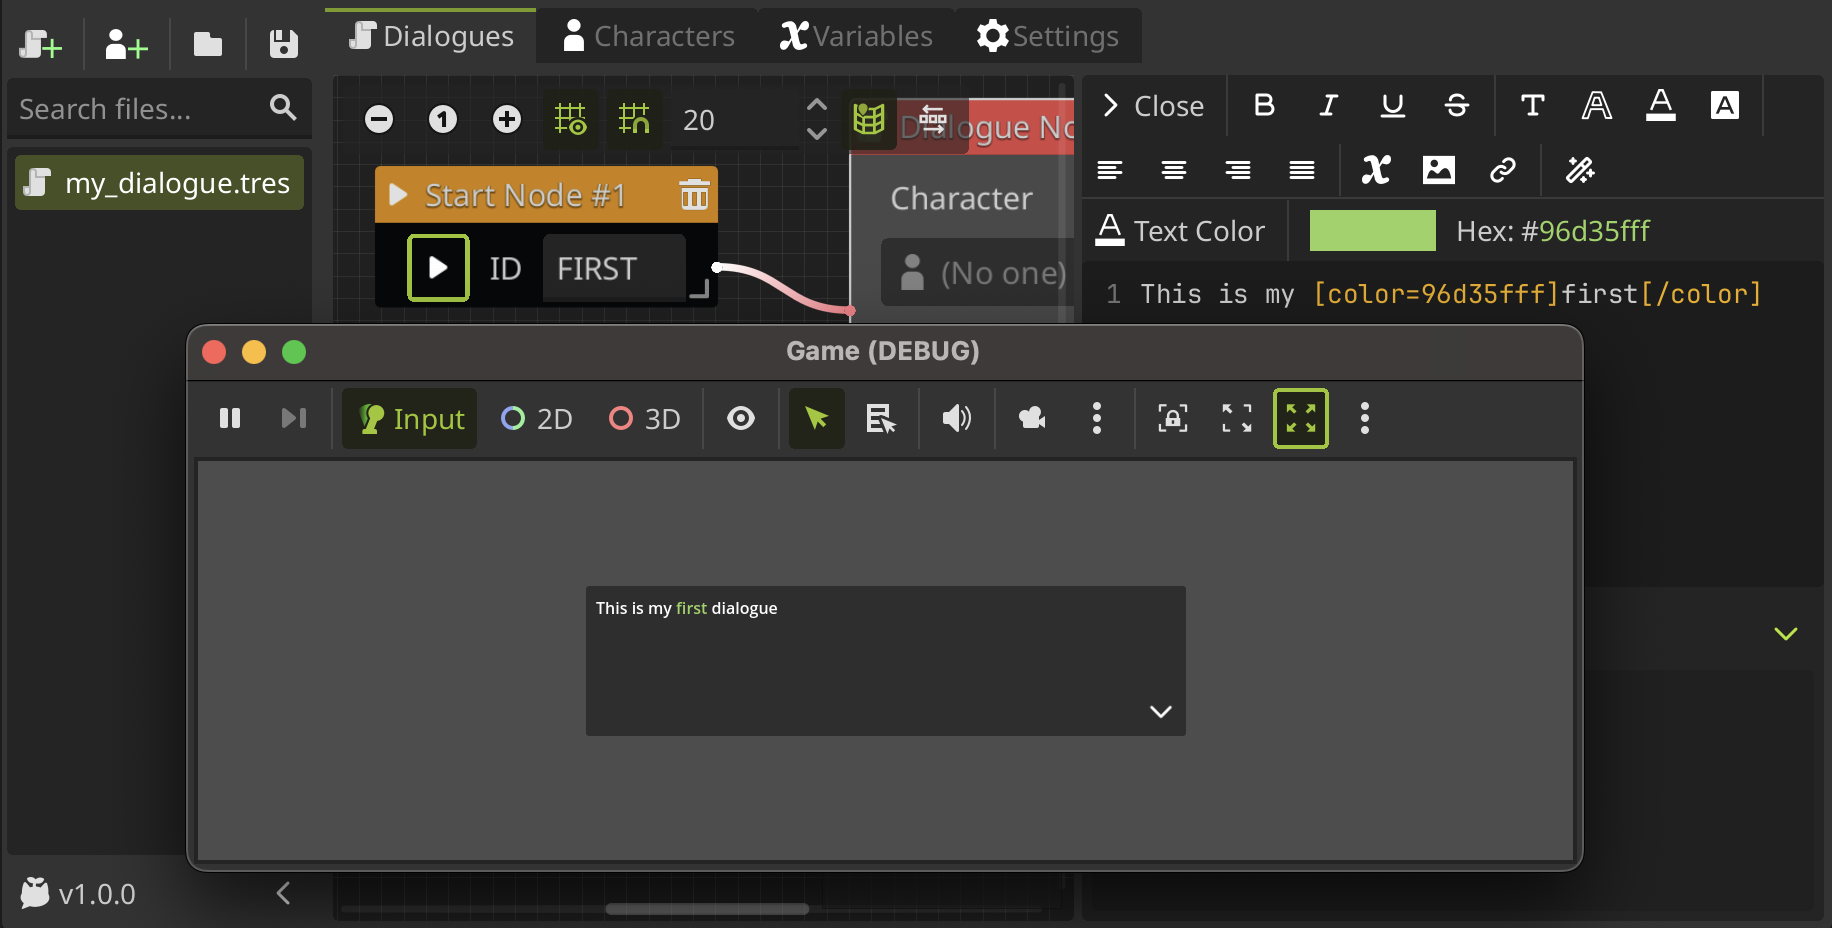Open the Settings tab
This screenshot has width=1832, height=928.
pos(1047,35)
